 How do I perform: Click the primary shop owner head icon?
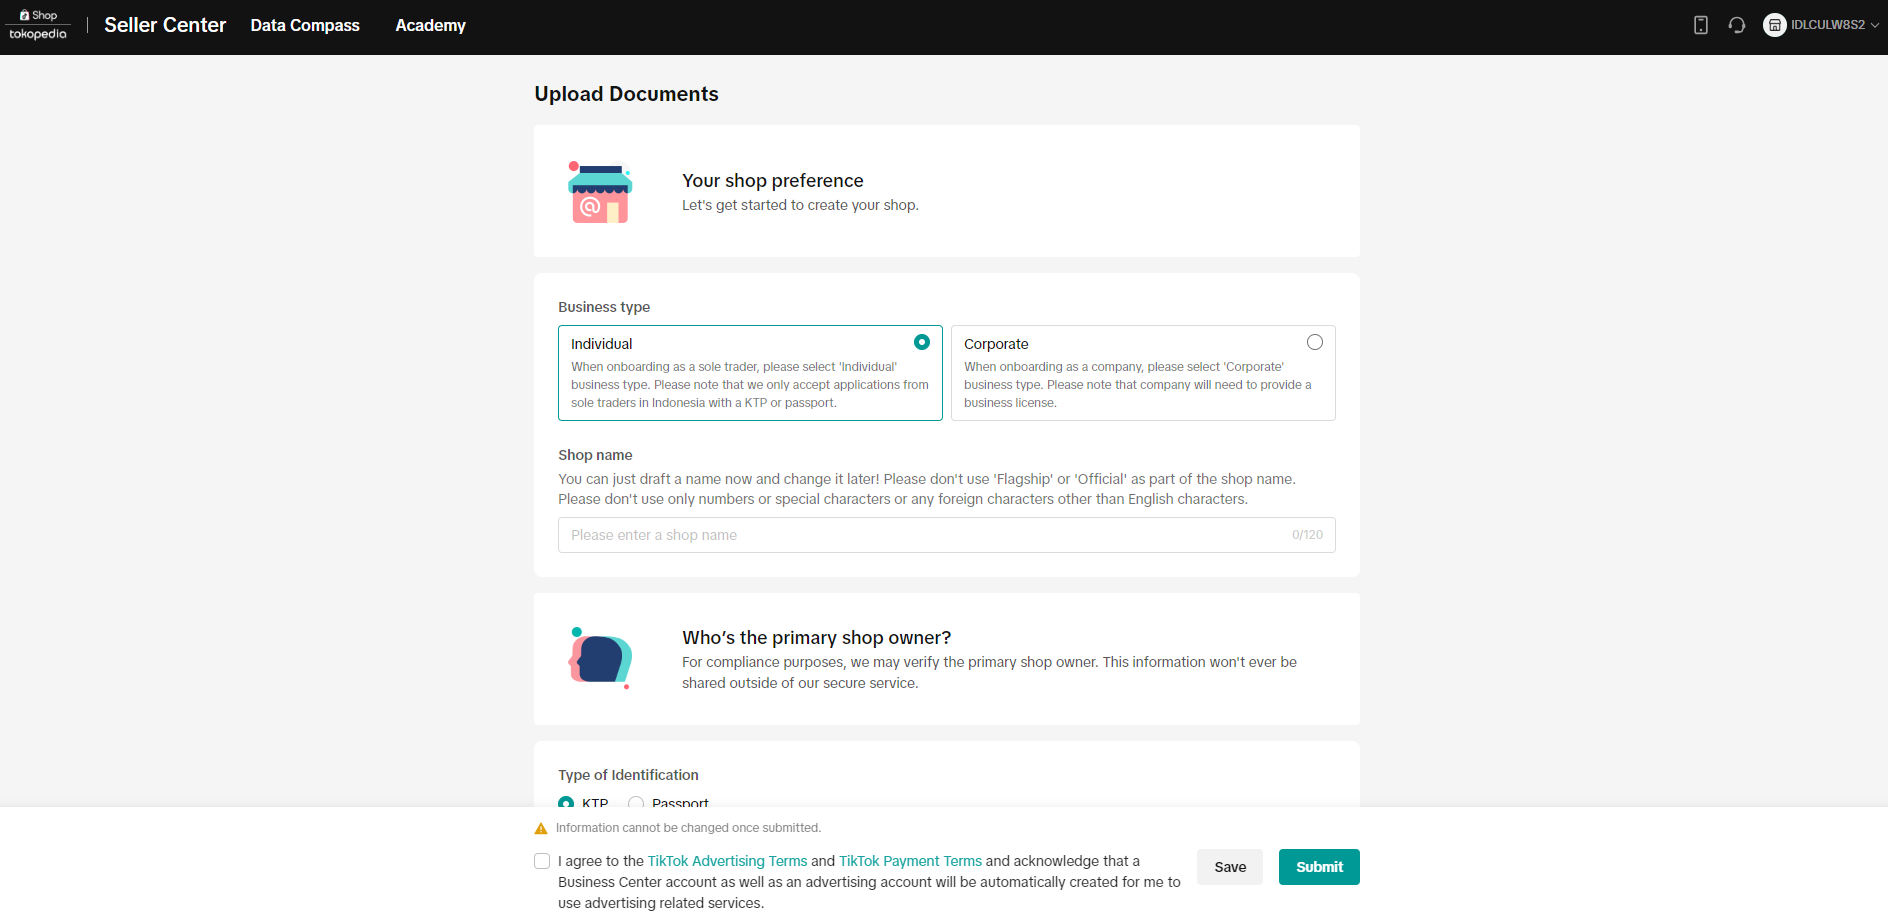pyautogui.click(x=600, y=659)
